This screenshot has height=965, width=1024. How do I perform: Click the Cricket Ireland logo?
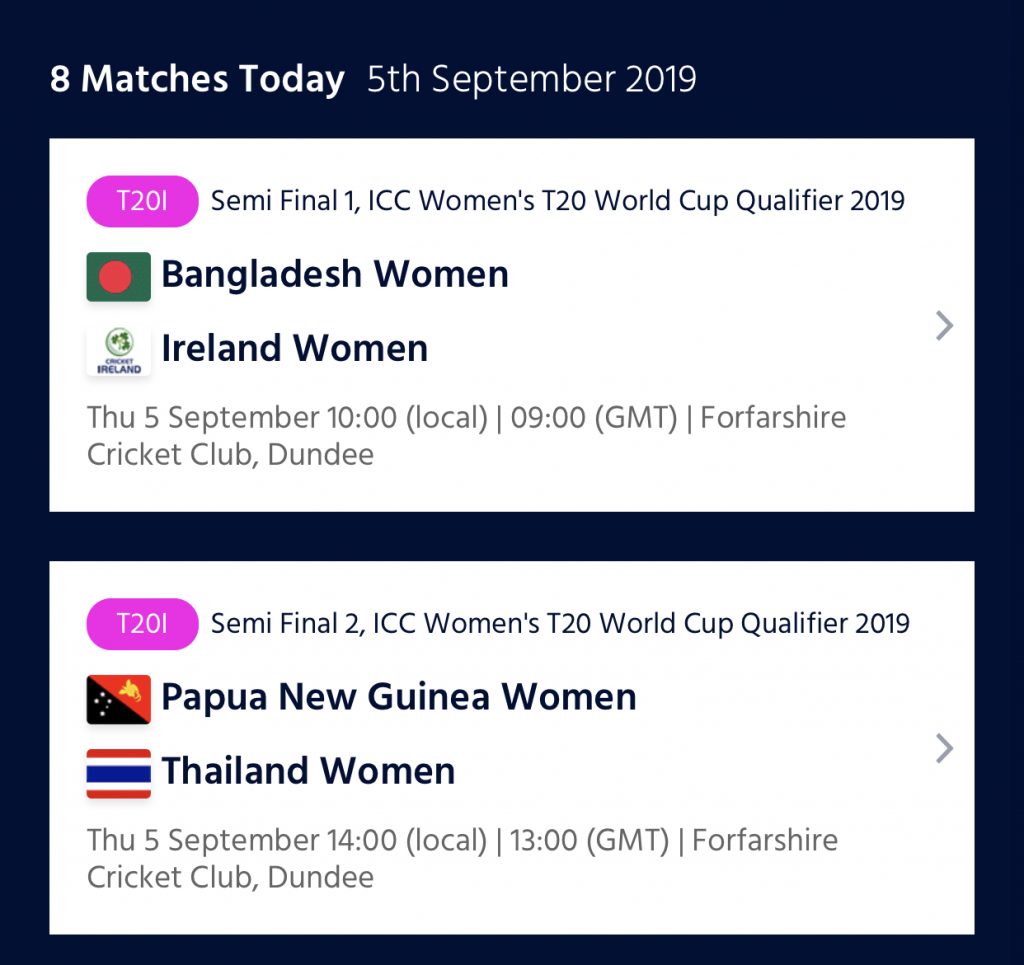click(x=118, y=351)
